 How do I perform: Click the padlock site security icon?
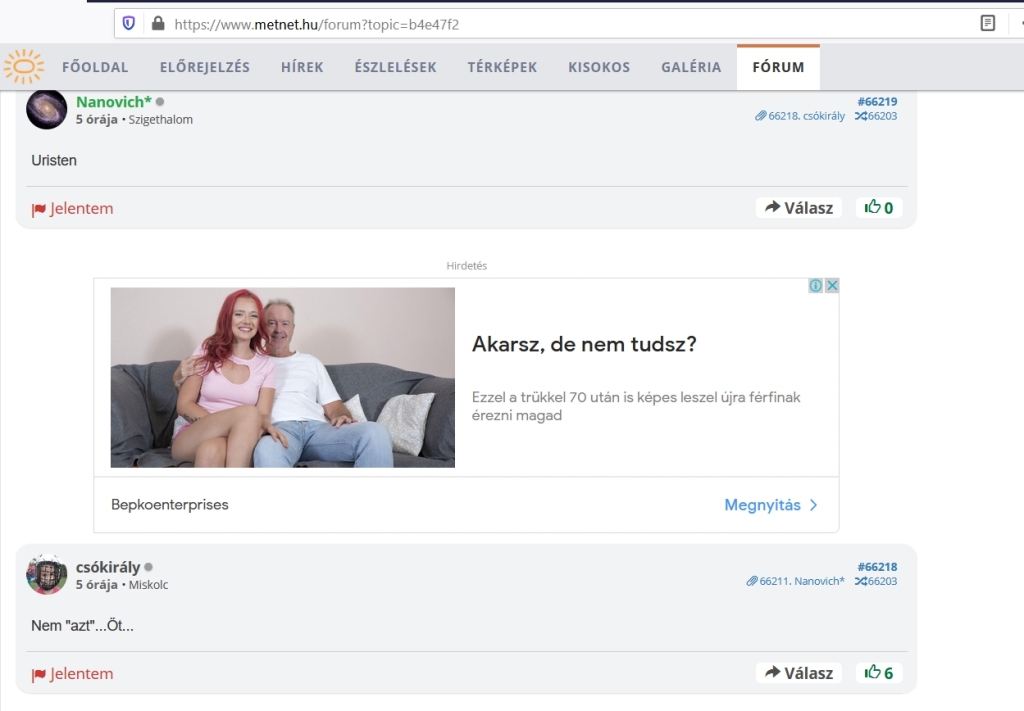(157, 23)
